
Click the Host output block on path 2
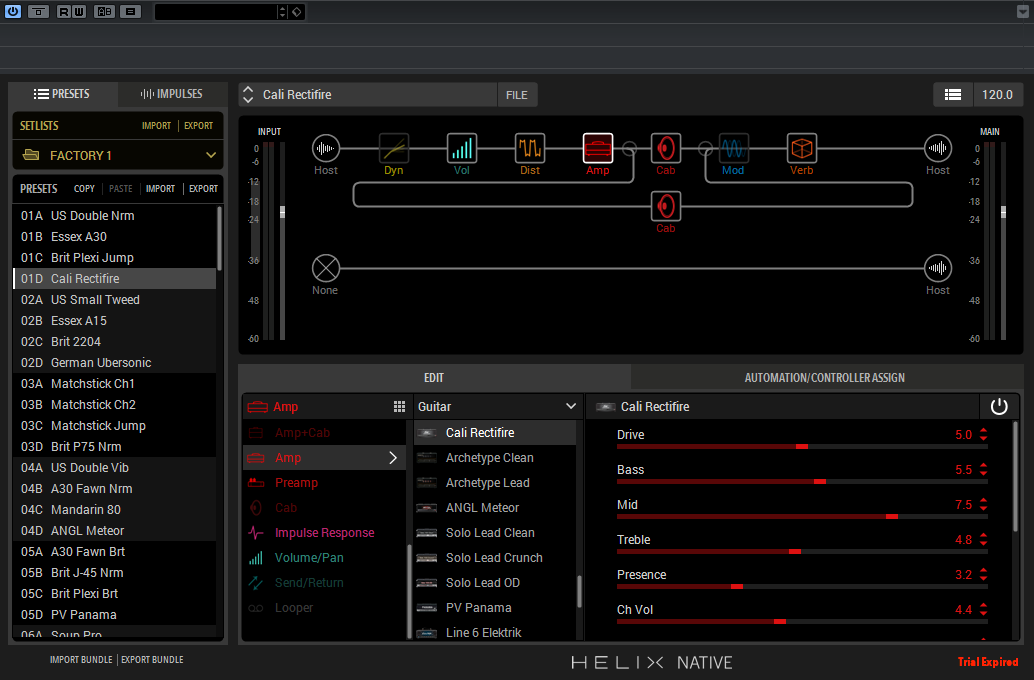point(937,268)
